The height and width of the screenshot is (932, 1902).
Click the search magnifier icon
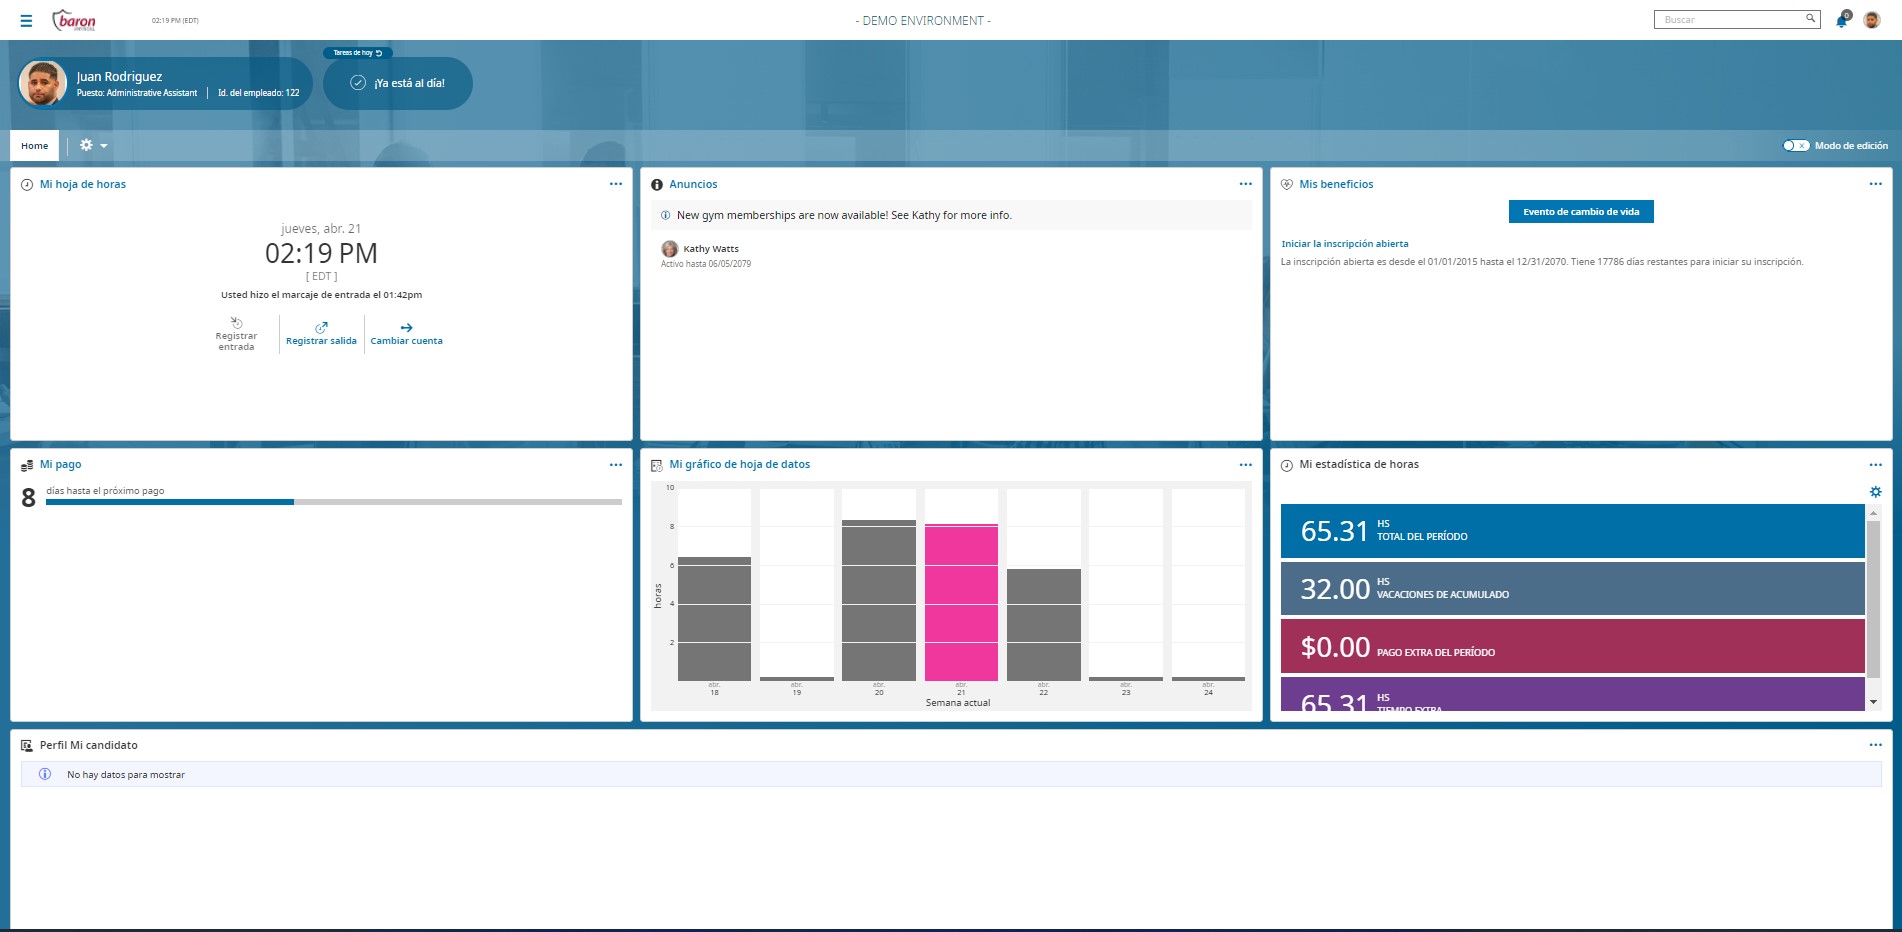(x=1810, y=19)
